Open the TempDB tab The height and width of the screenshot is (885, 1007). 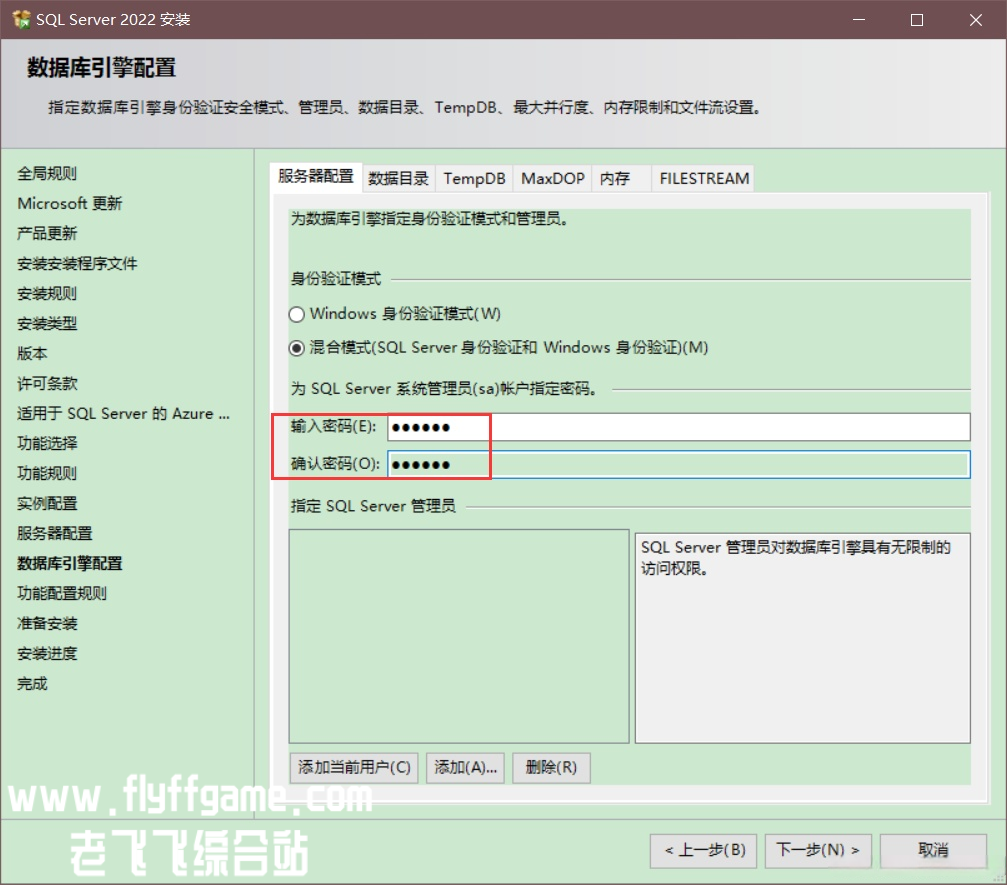(474, 179)
